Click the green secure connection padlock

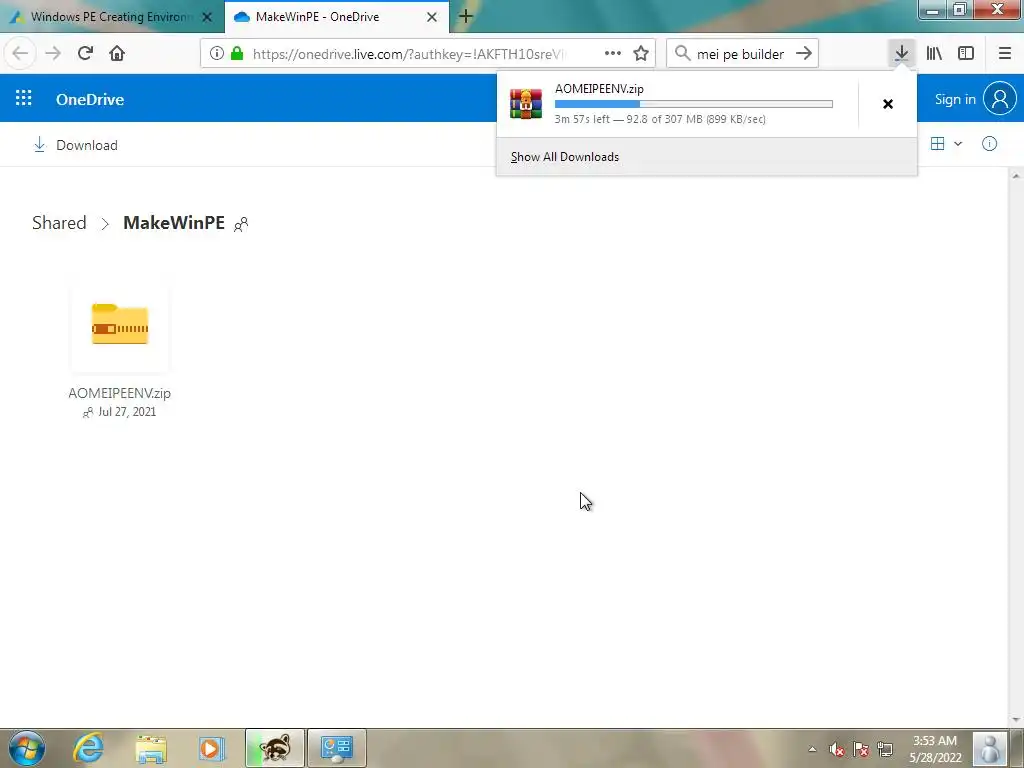click(237, 54)
